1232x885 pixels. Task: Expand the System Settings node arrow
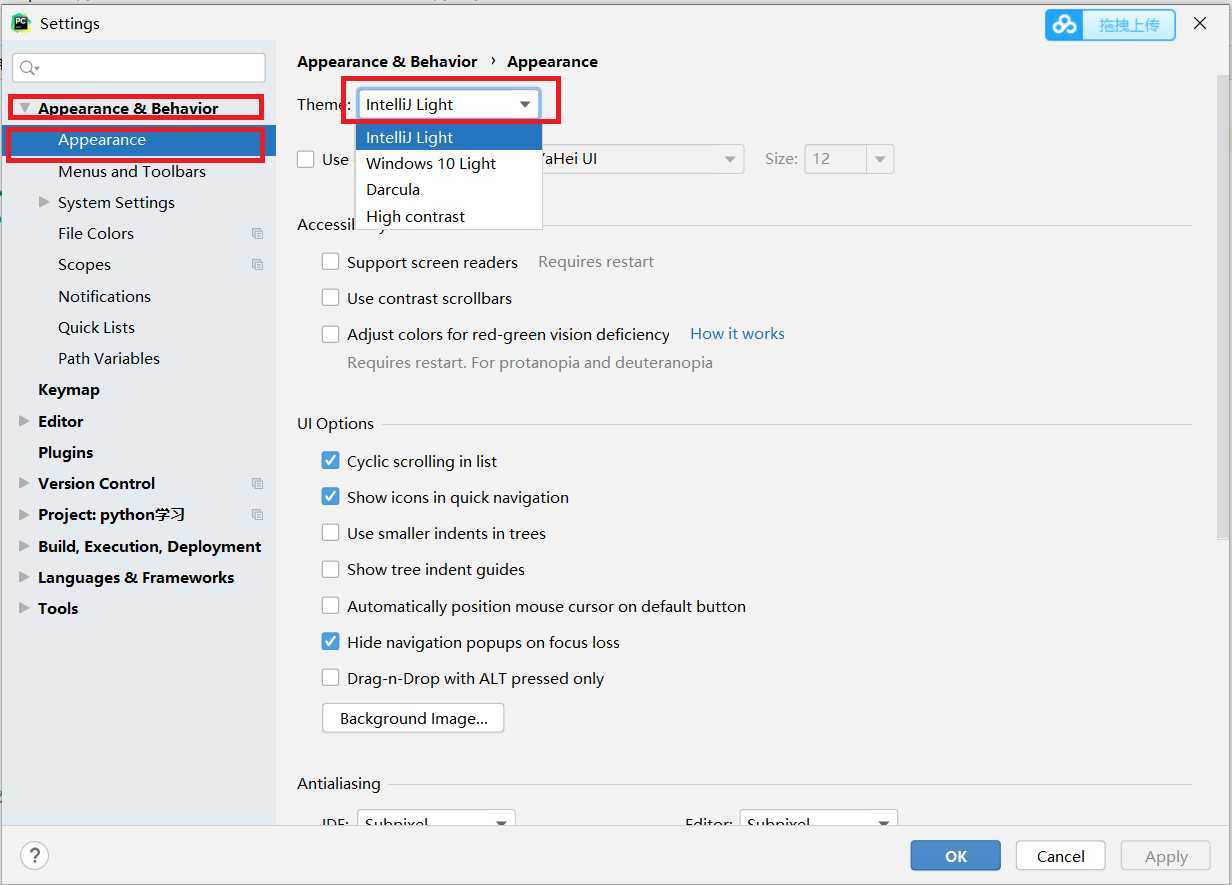click(x=44, y=202)
